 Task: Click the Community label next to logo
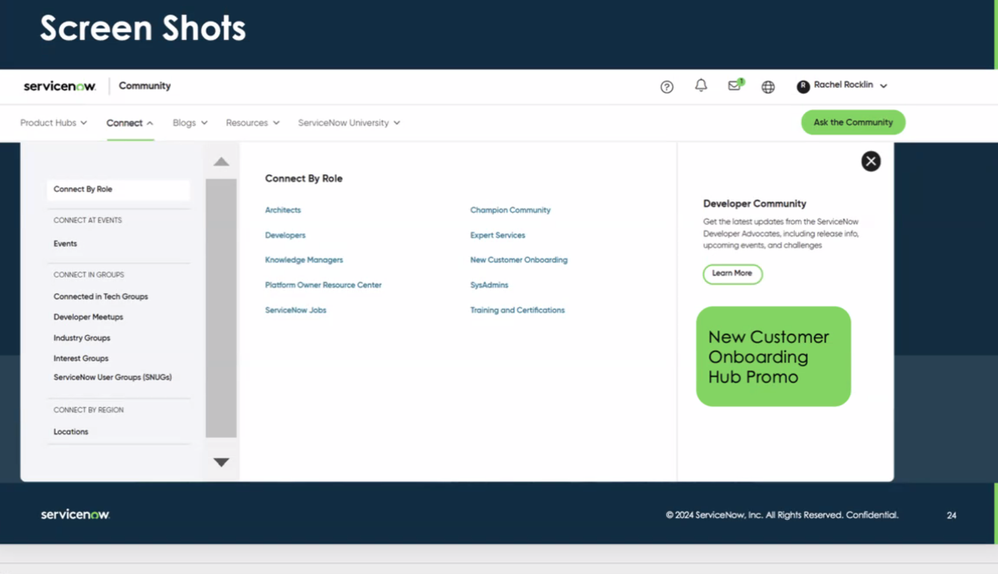coord(144,86)
